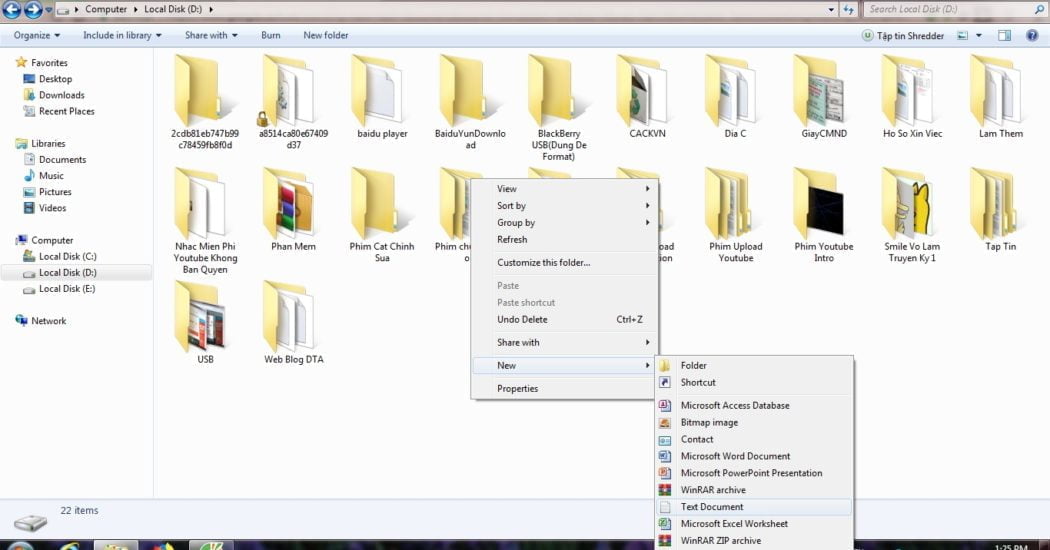
Task: Choose Properties from the context menu
Action: click(565, 389)
